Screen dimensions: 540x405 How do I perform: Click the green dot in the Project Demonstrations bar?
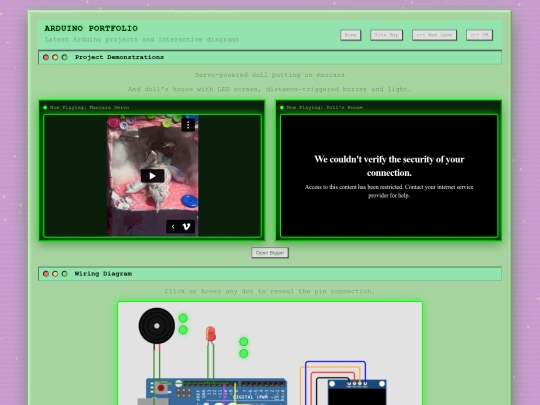(64, 57)
